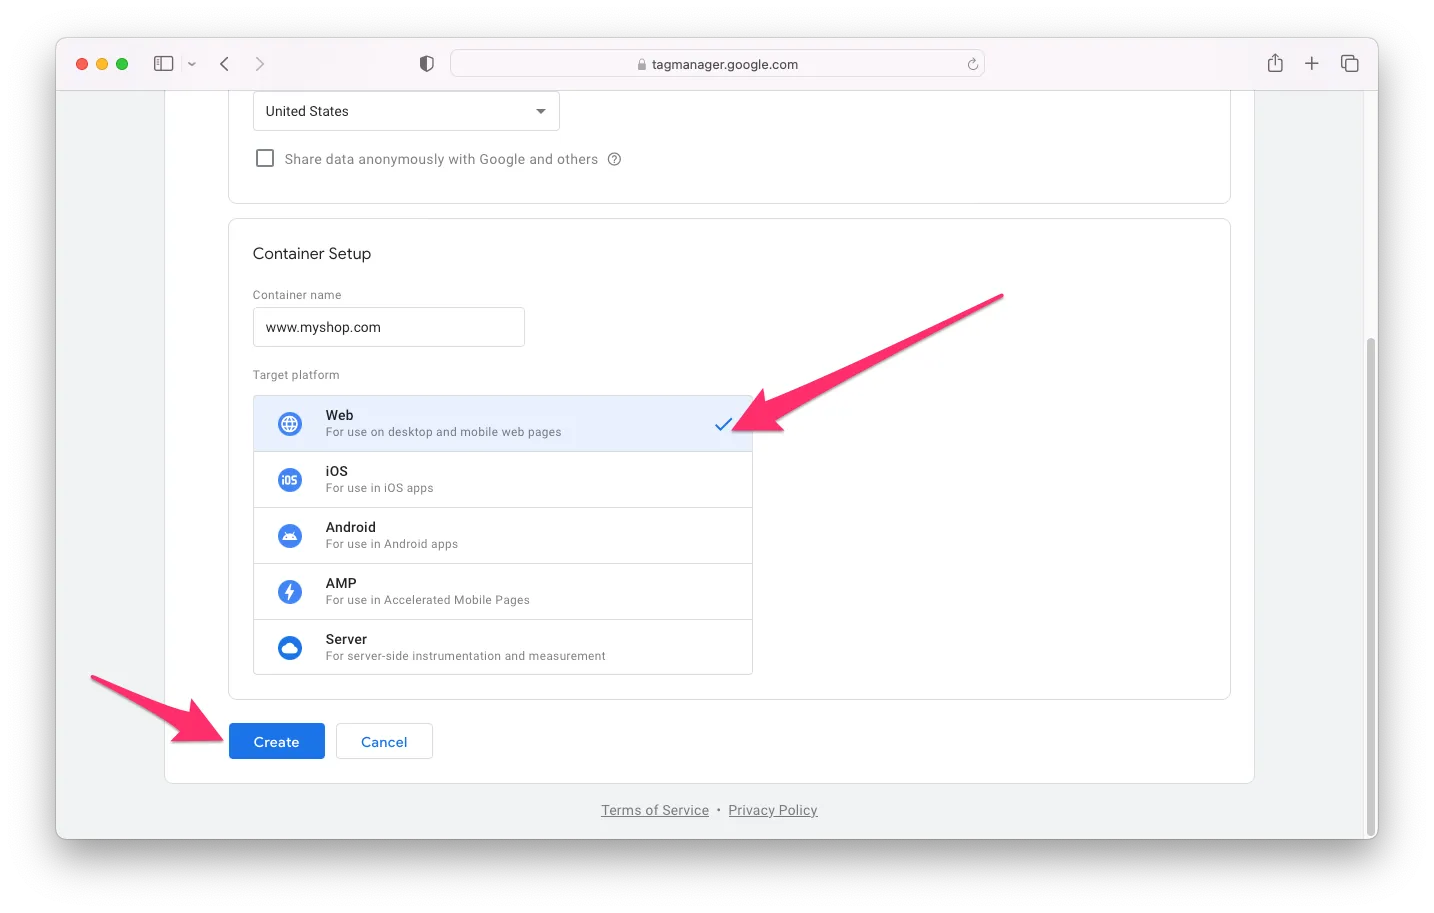Click the Cancel button
The image size is (1434, 913).
[384, 742]
